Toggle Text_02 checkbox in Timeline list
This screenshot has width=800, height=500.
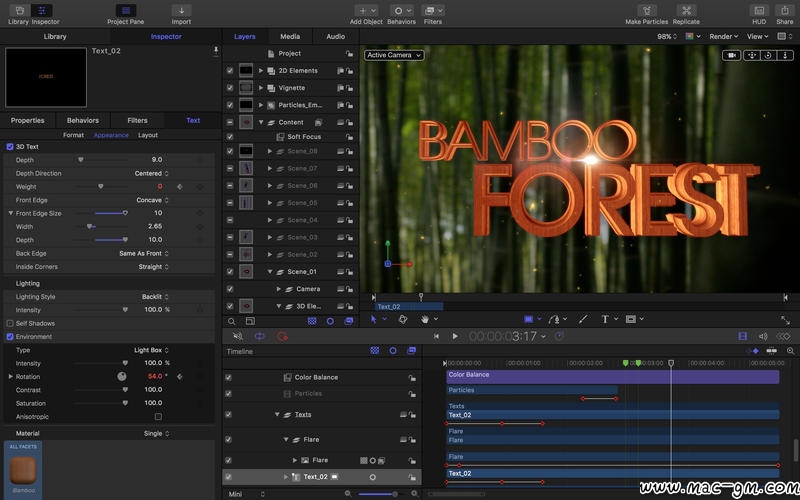click(x=228, y=477)
